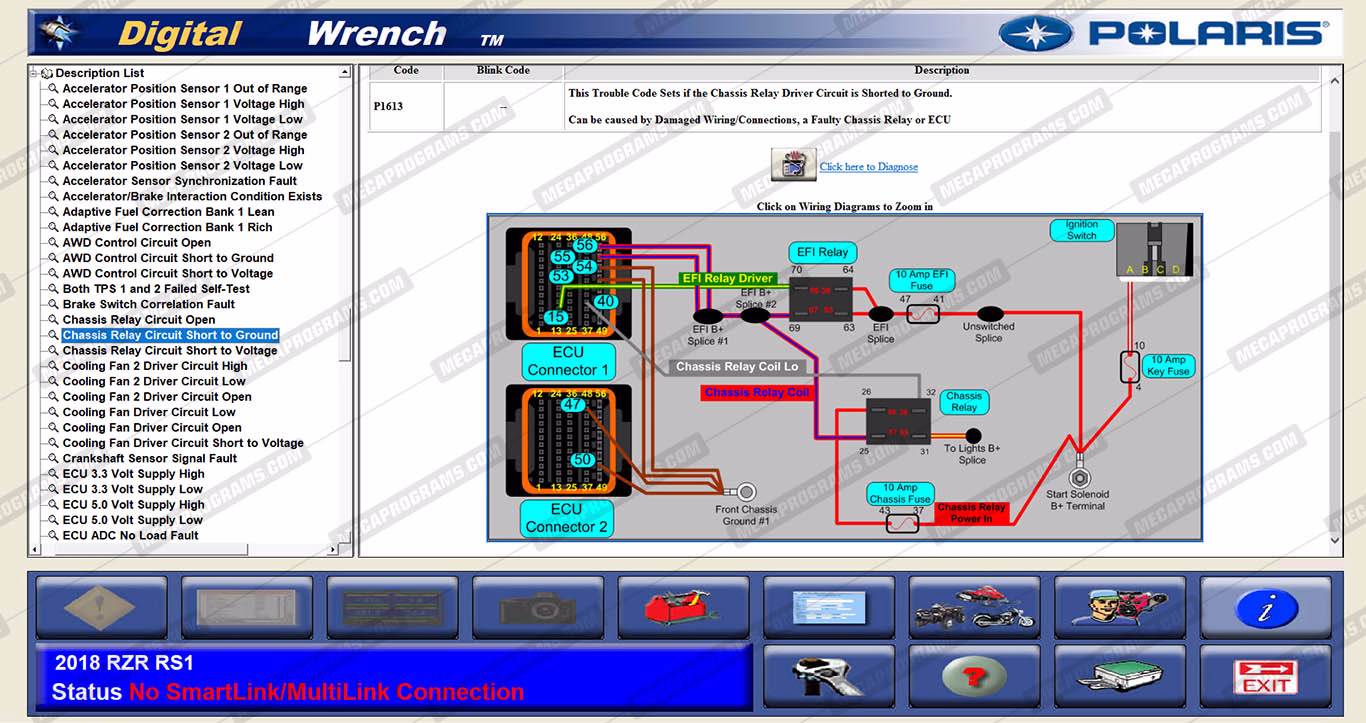Select Accelerator/Brake Interaction Condition Exists
The image size is (1366, 723).
[x=192, y=196]
